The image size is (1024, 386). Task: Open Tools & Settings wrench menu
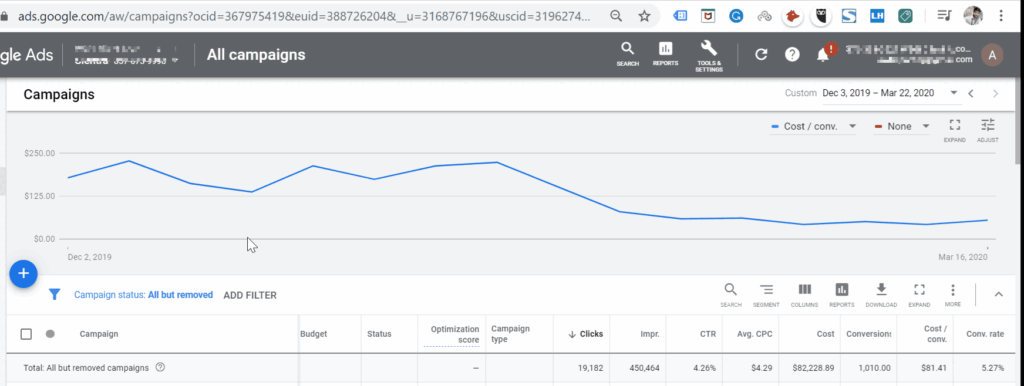point(709,56)
